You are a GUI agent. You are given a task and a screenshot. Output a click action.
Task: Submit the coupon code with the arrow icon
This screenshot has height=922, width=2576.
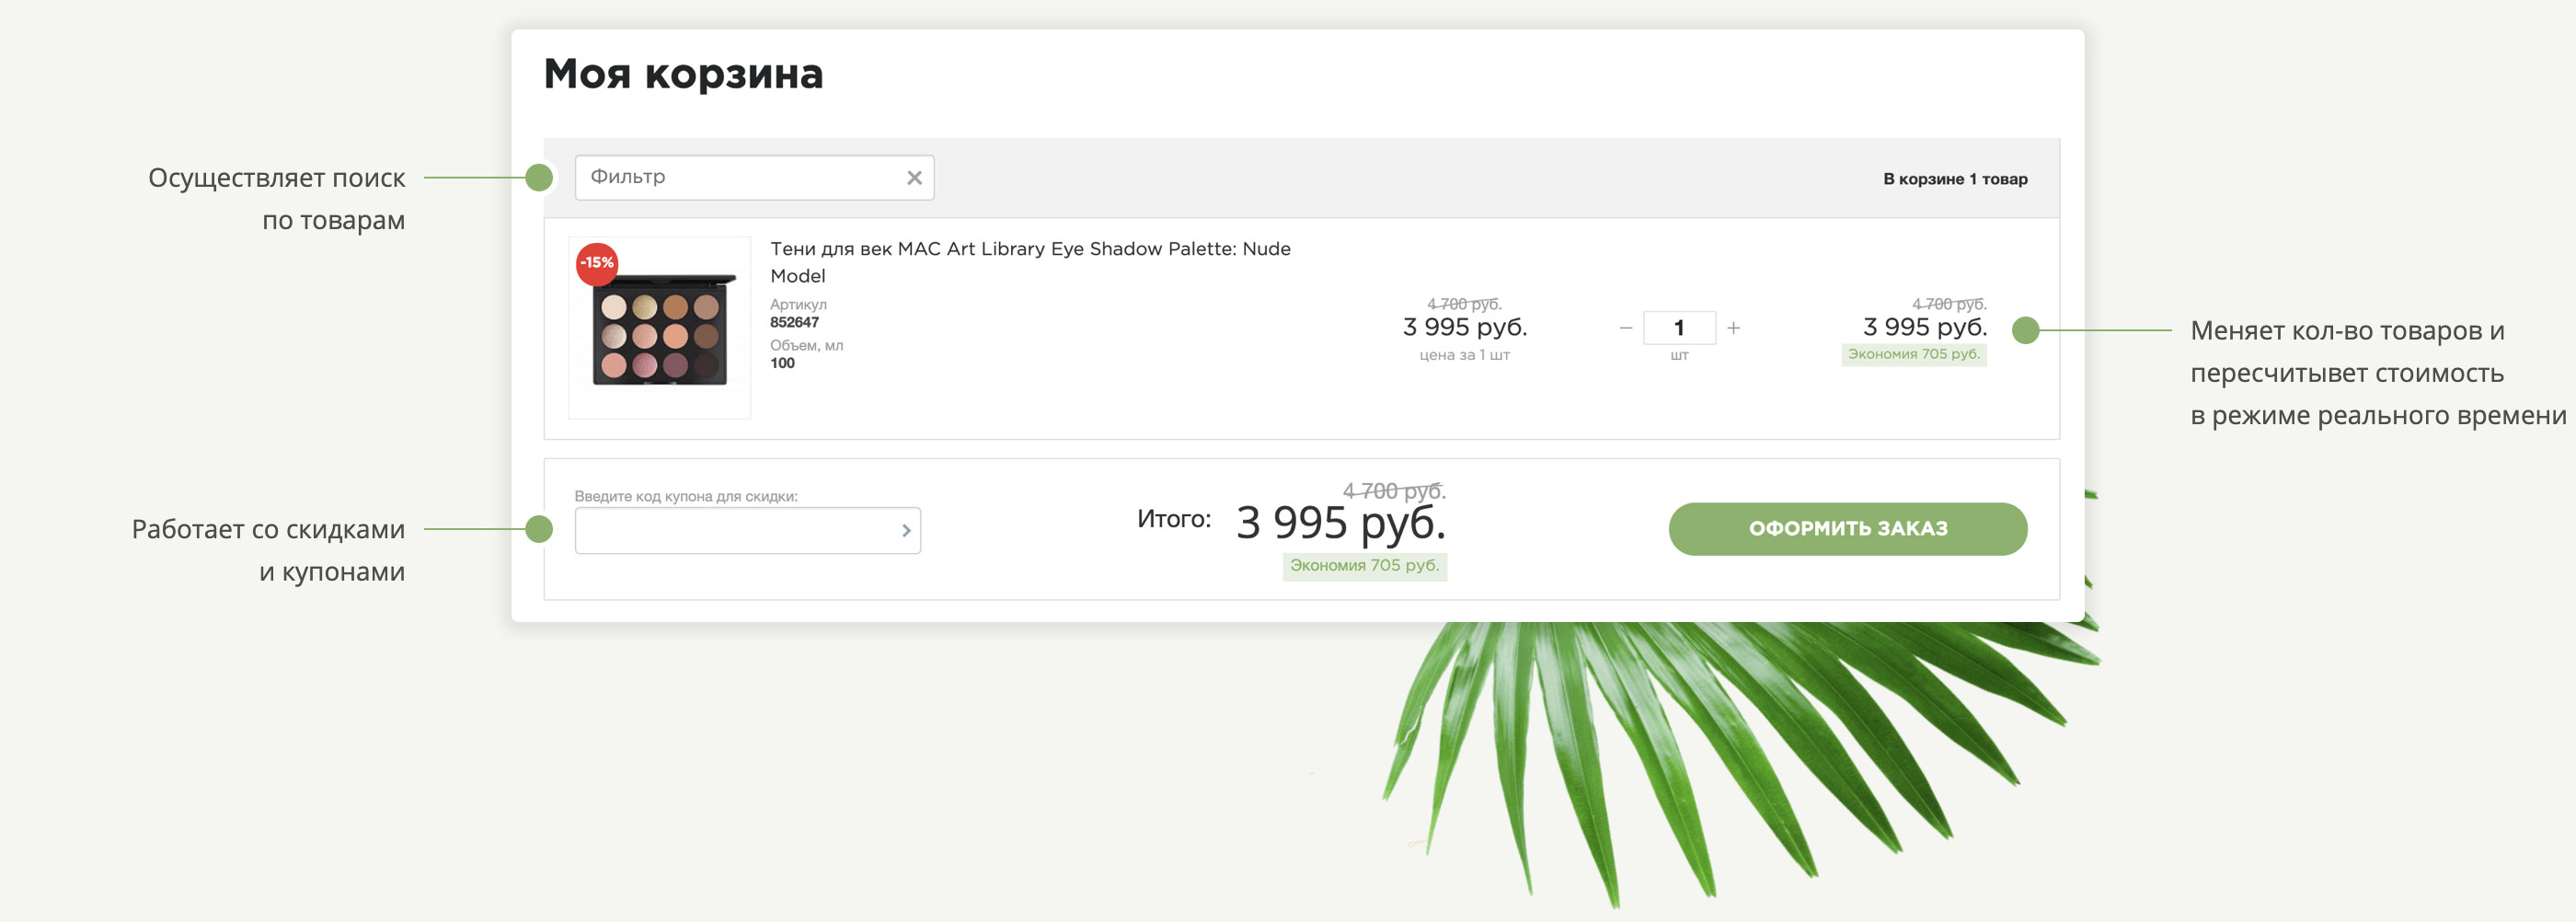coord(906,531)
